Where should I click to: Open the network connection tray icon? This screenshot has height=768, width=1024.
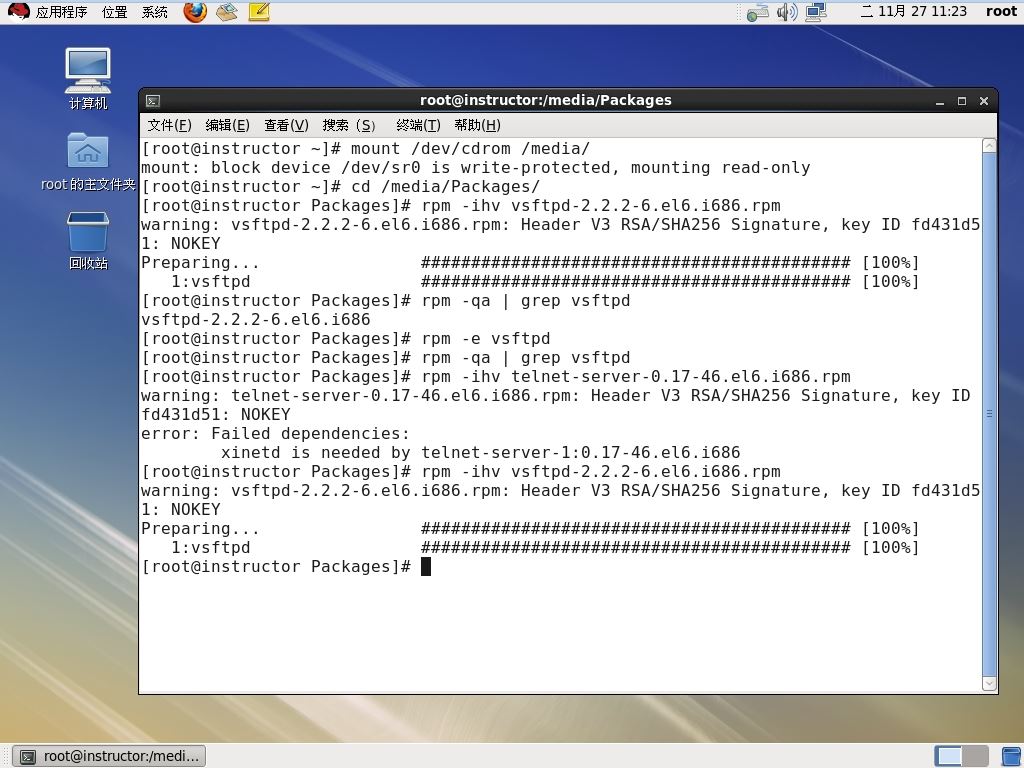point(758,12)
